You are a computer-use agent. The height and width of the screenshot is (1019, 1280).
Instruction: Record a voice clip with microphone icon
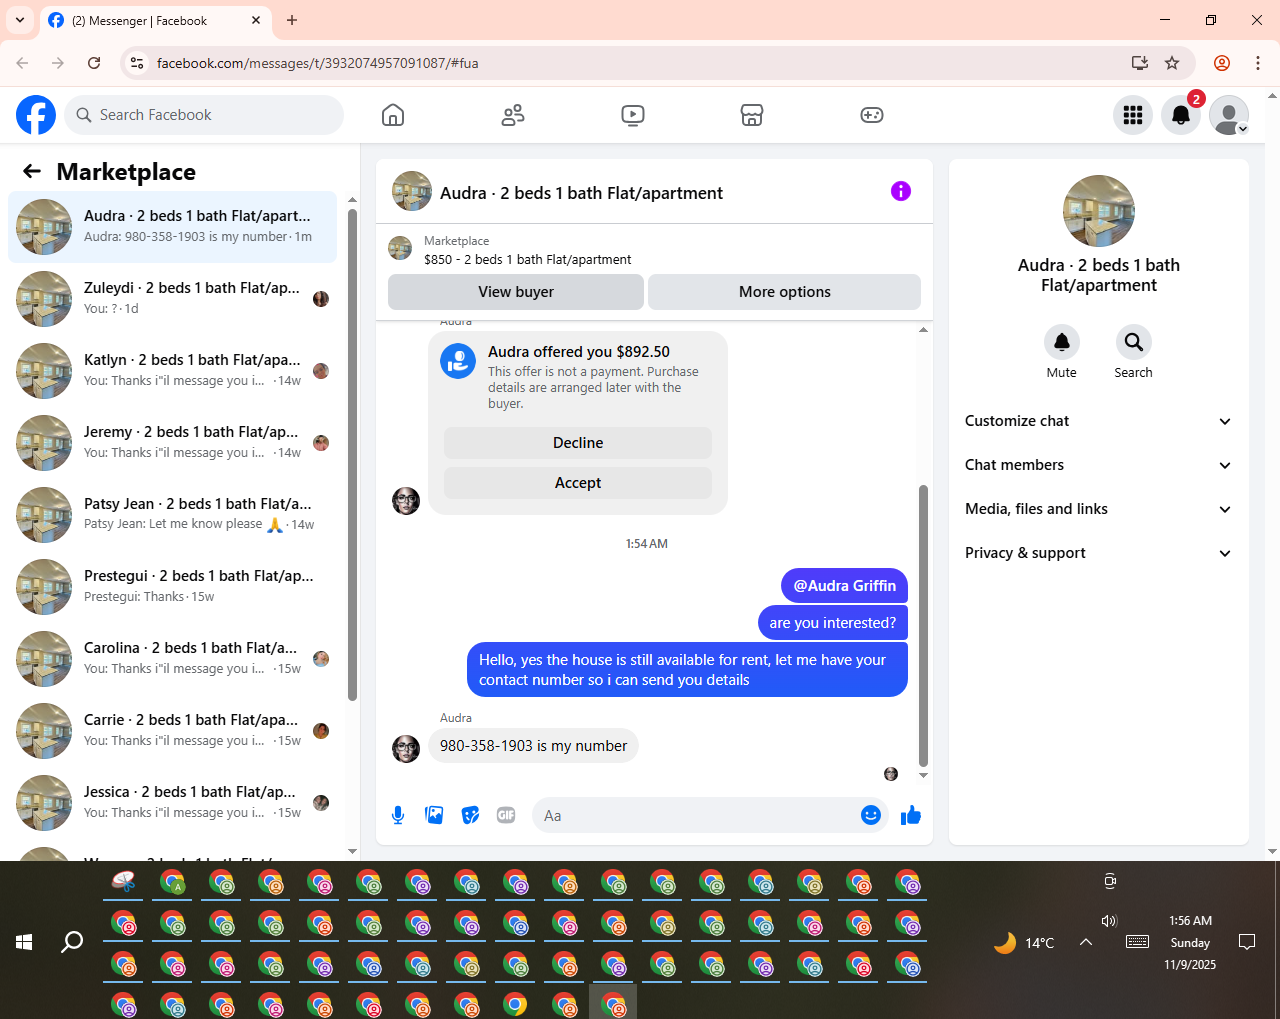click(398, 815)
